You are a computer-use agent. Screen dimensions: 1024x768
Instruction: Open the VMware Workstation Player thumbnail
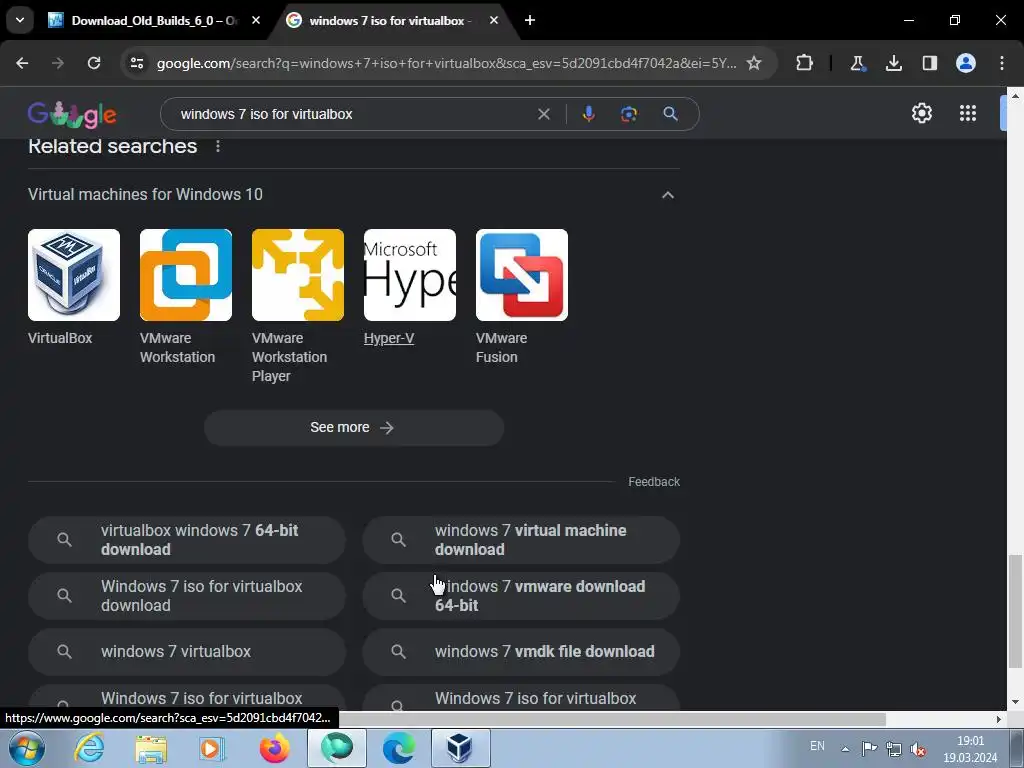(x=298, y=275)
